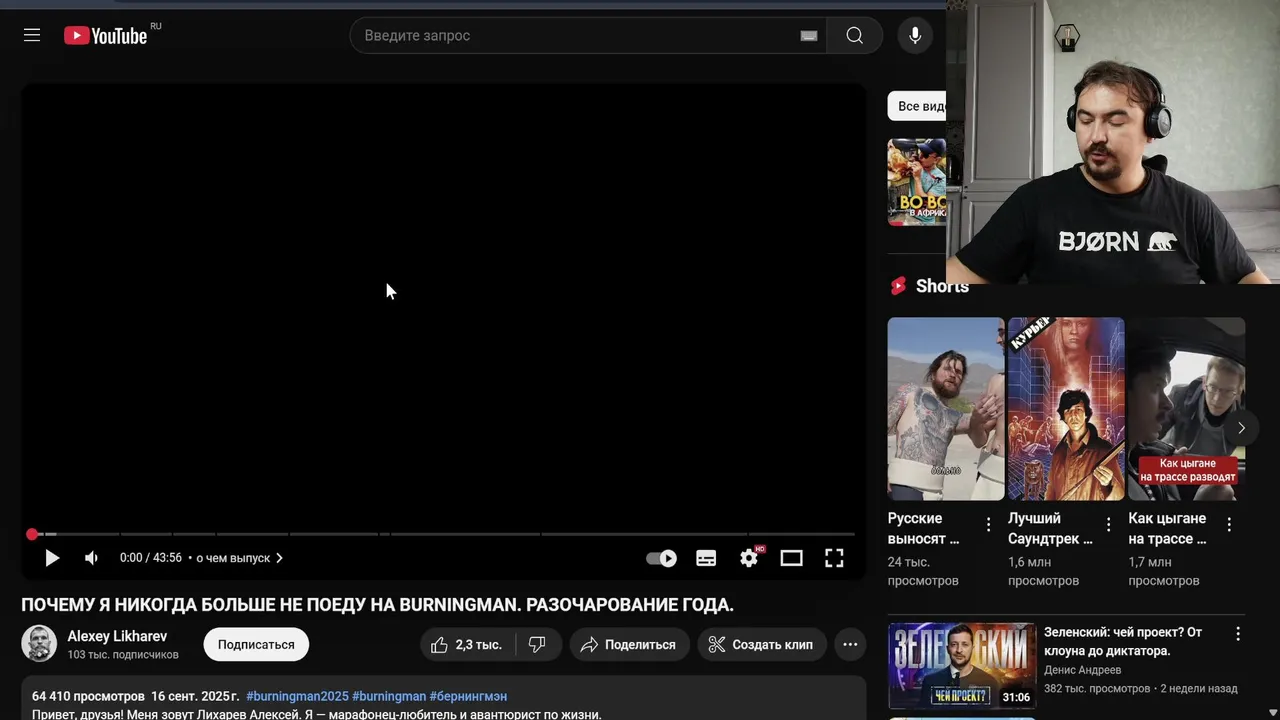Show next Shorts with the right arrow
The image size is (1280, 720).
point(1241,428)
